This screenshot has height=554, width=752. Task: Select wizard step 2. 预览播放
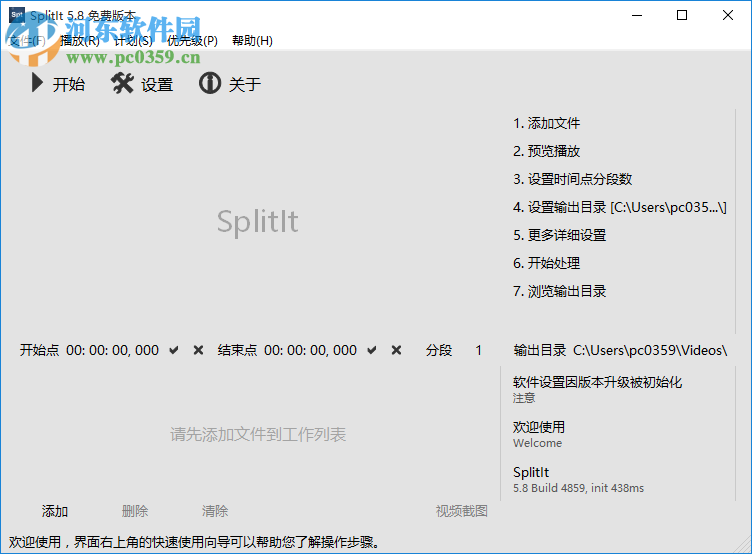[x=546, y=151]
